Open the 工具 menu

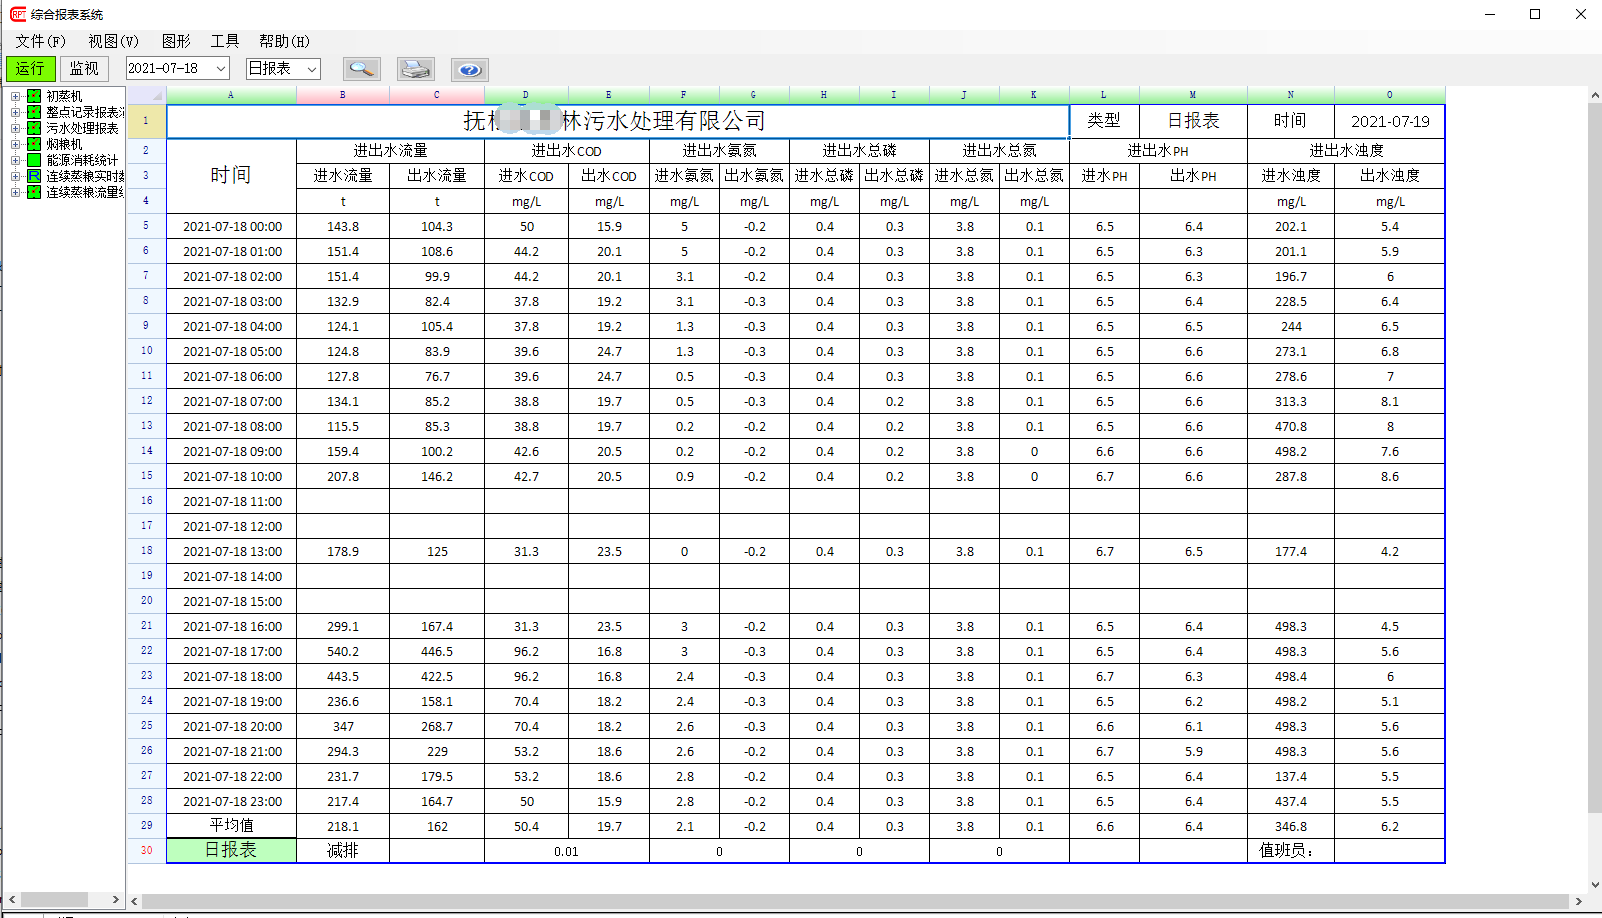click(224, 41)
